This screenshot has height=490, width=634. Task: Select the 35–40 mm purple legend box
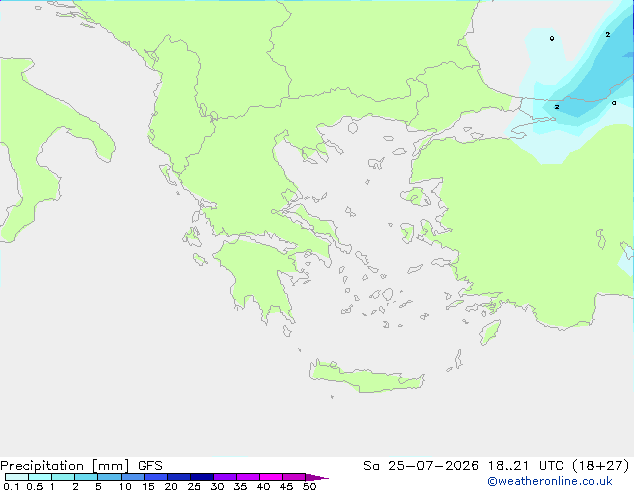pos(248,477)
